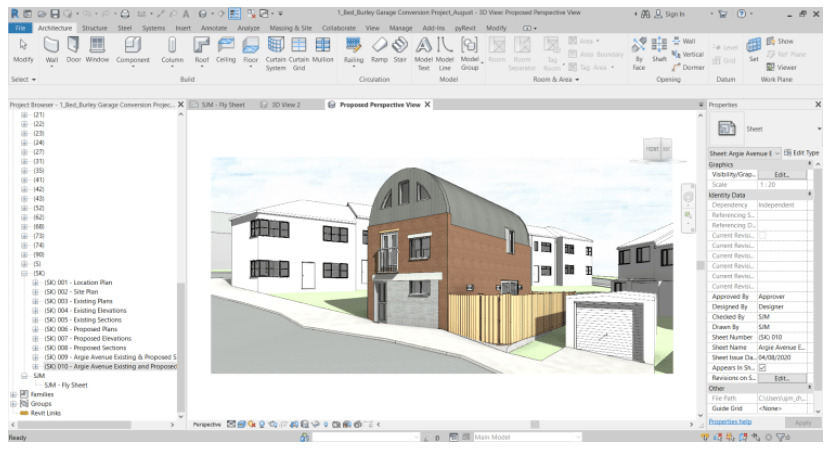Expand the Groups node
The height and width of the screenshot is (453, 834).
point(13,404)
